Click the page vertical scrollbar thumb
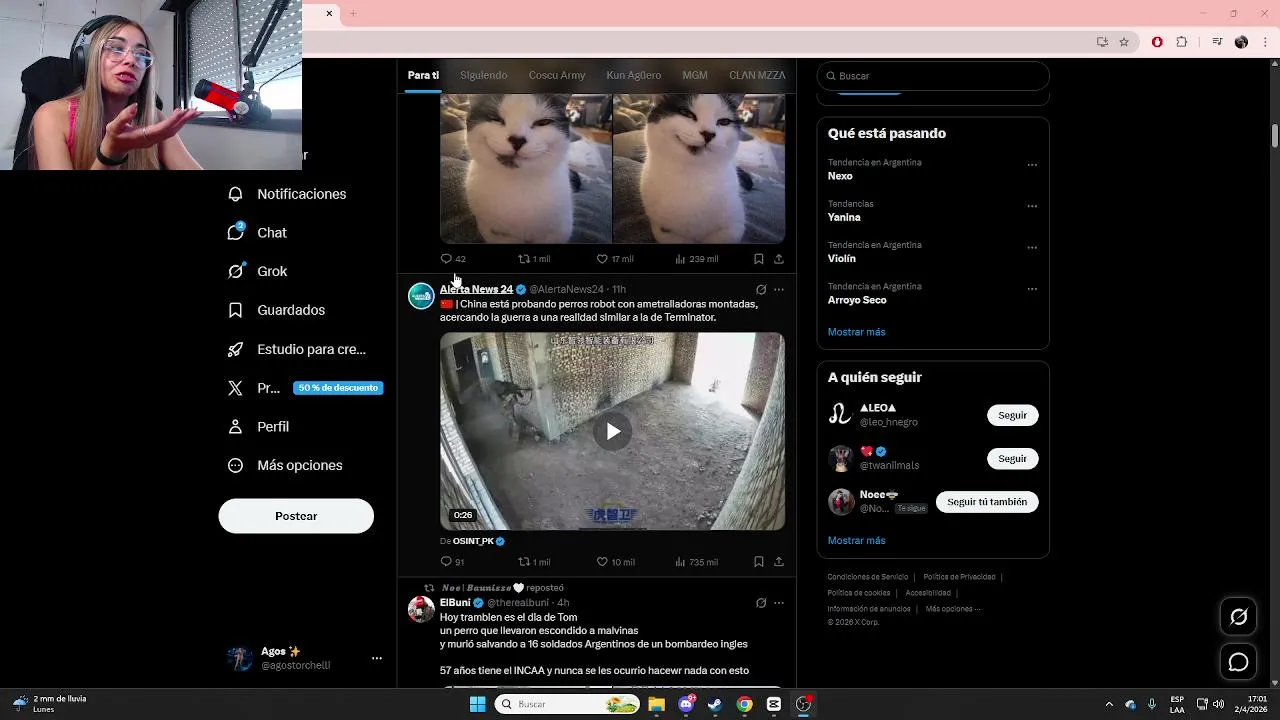1280x720 pixels. (1275, 137)
